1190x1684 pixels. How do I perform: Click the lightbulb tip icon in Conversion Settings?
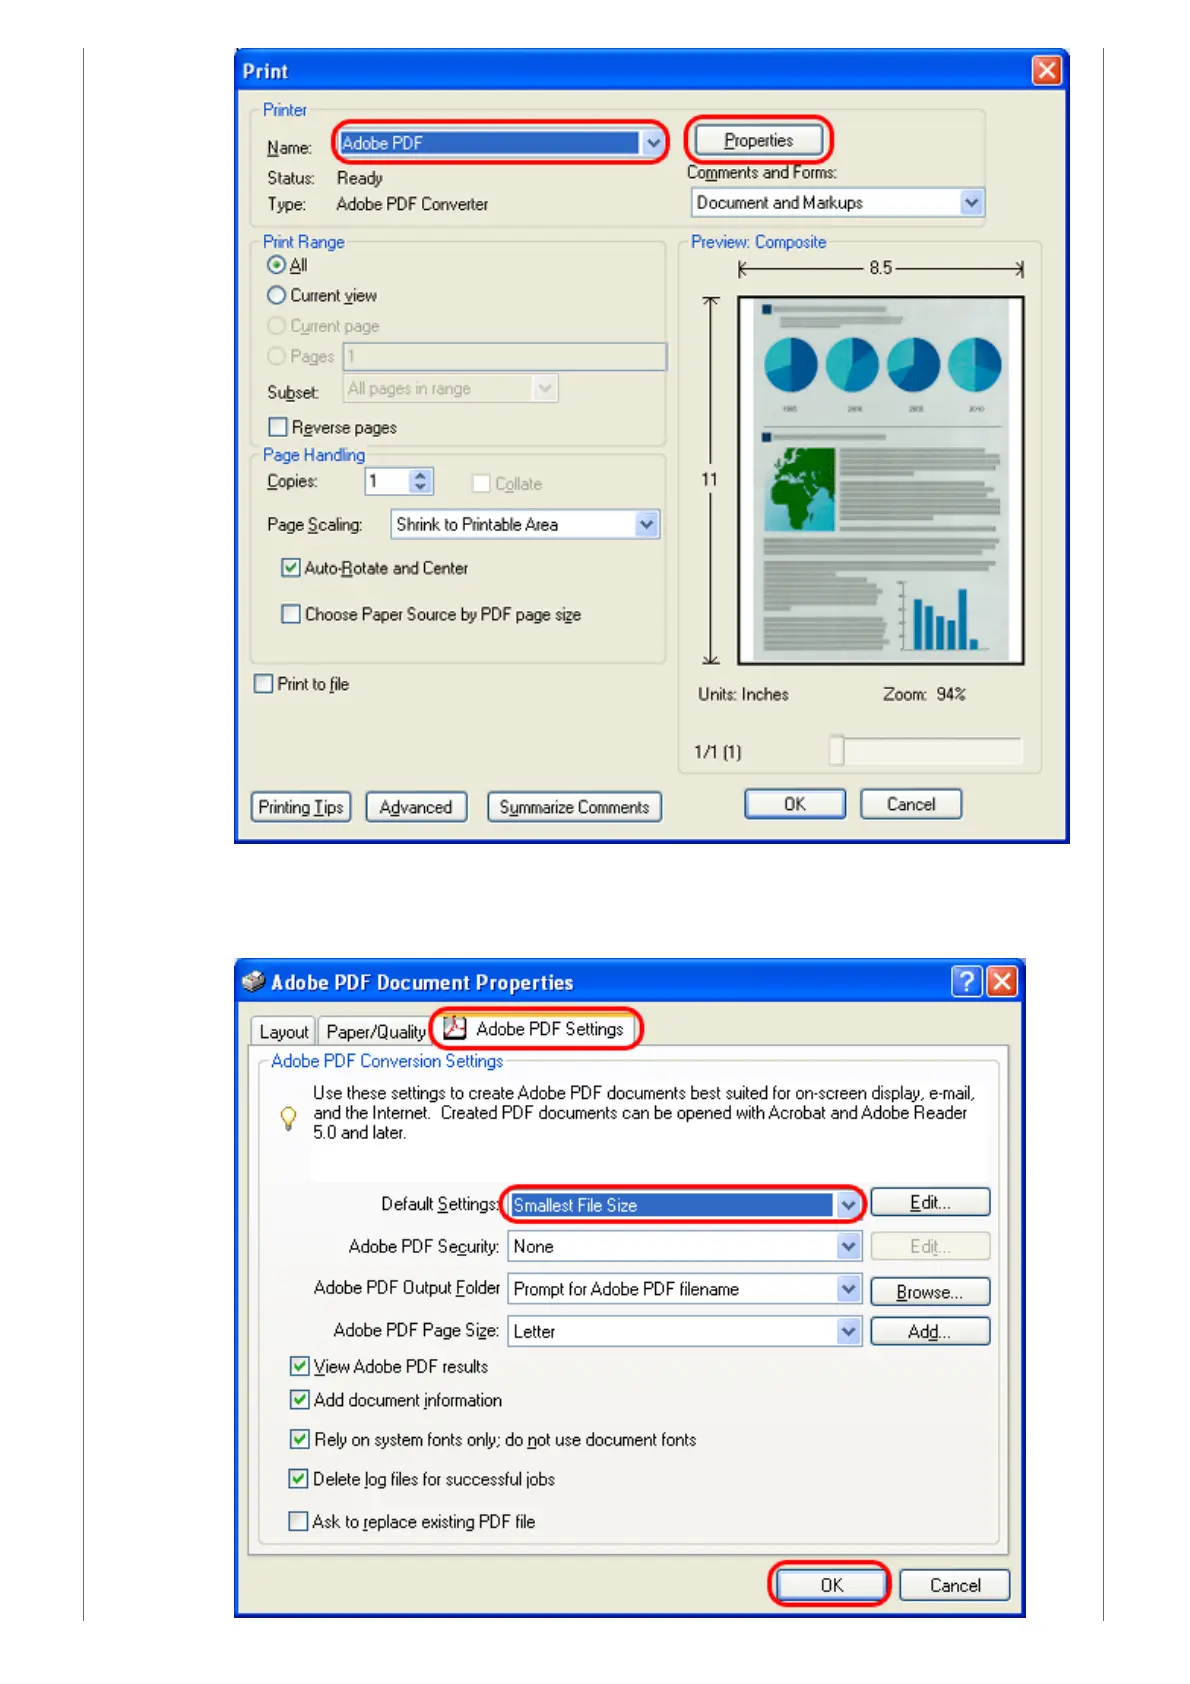coord(288,1118)
